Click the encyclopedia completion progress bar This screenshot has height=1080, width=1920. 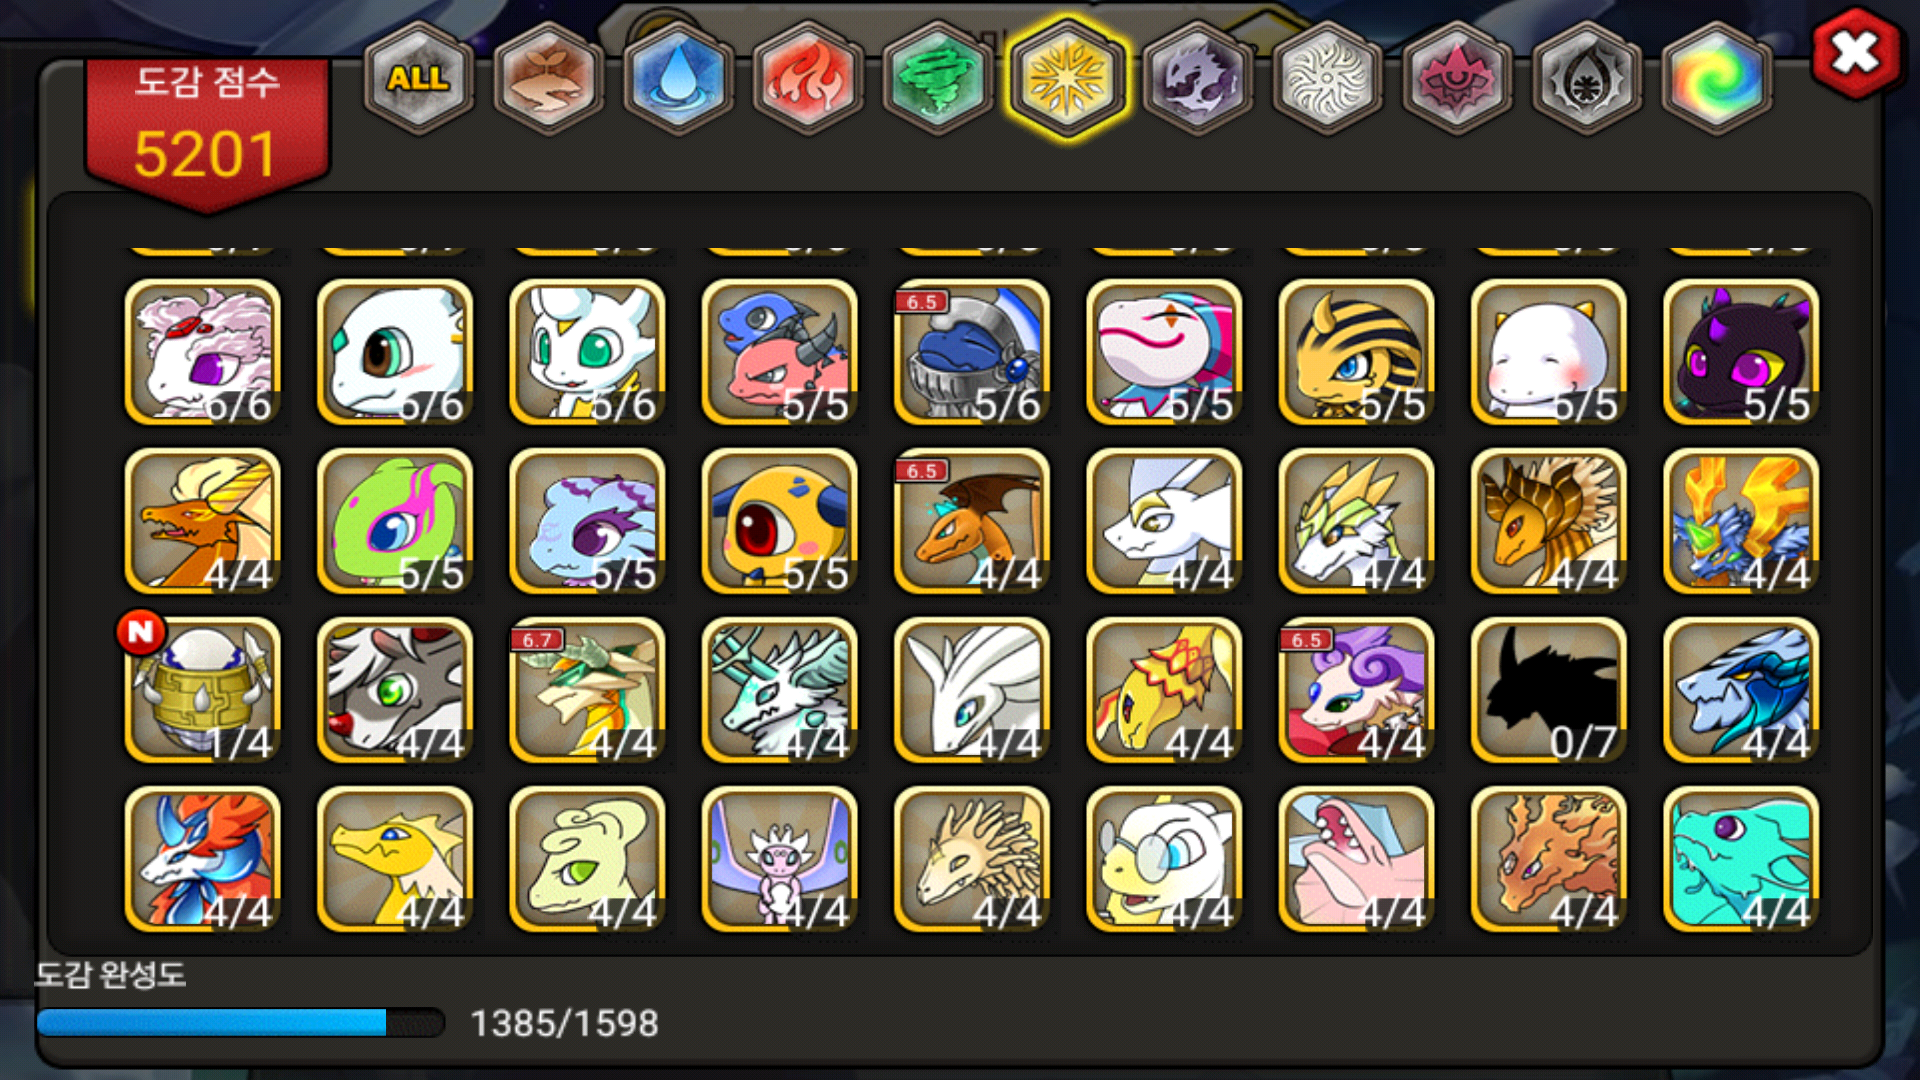240,1022
